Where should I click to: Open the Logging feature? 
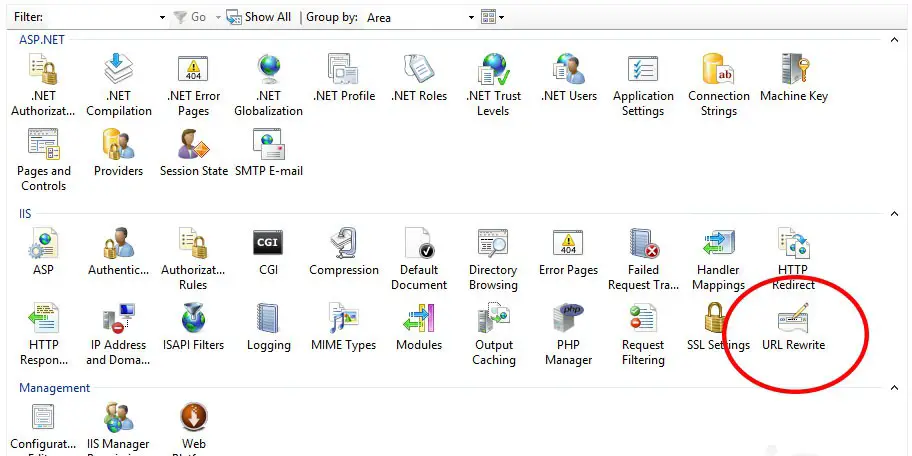(x=268, y=327)
